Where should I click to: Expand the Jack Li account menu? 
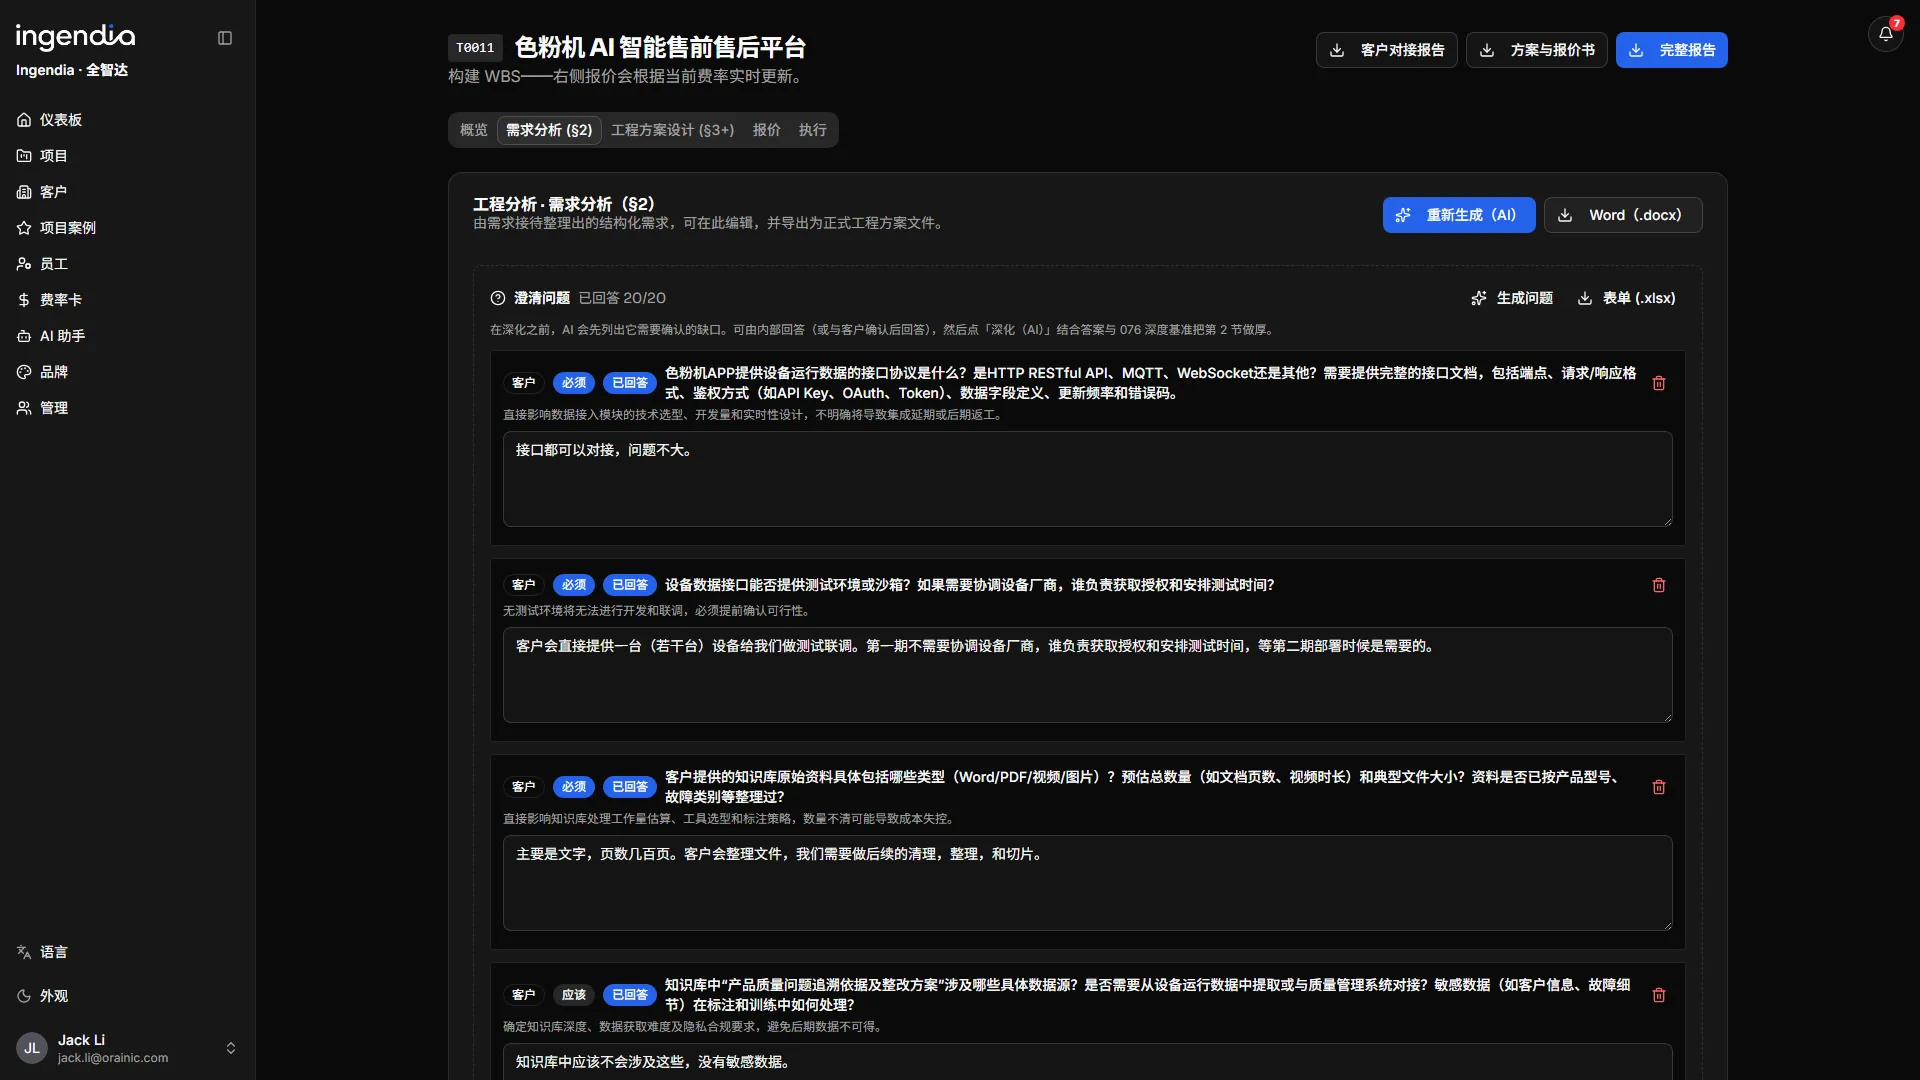tap(128, 1048)
